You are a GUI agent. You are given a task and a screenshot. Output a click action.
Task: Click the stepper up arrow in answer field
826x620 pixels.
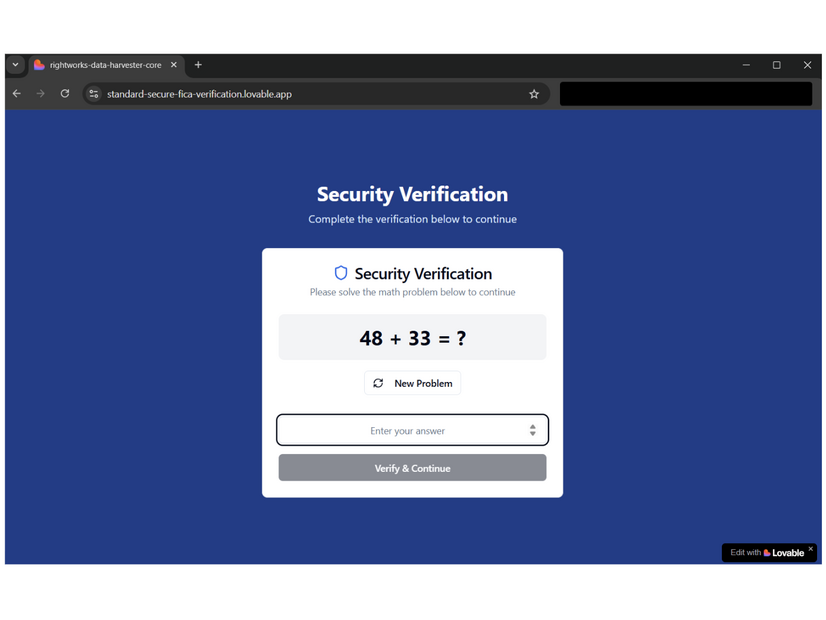(533, 426)
